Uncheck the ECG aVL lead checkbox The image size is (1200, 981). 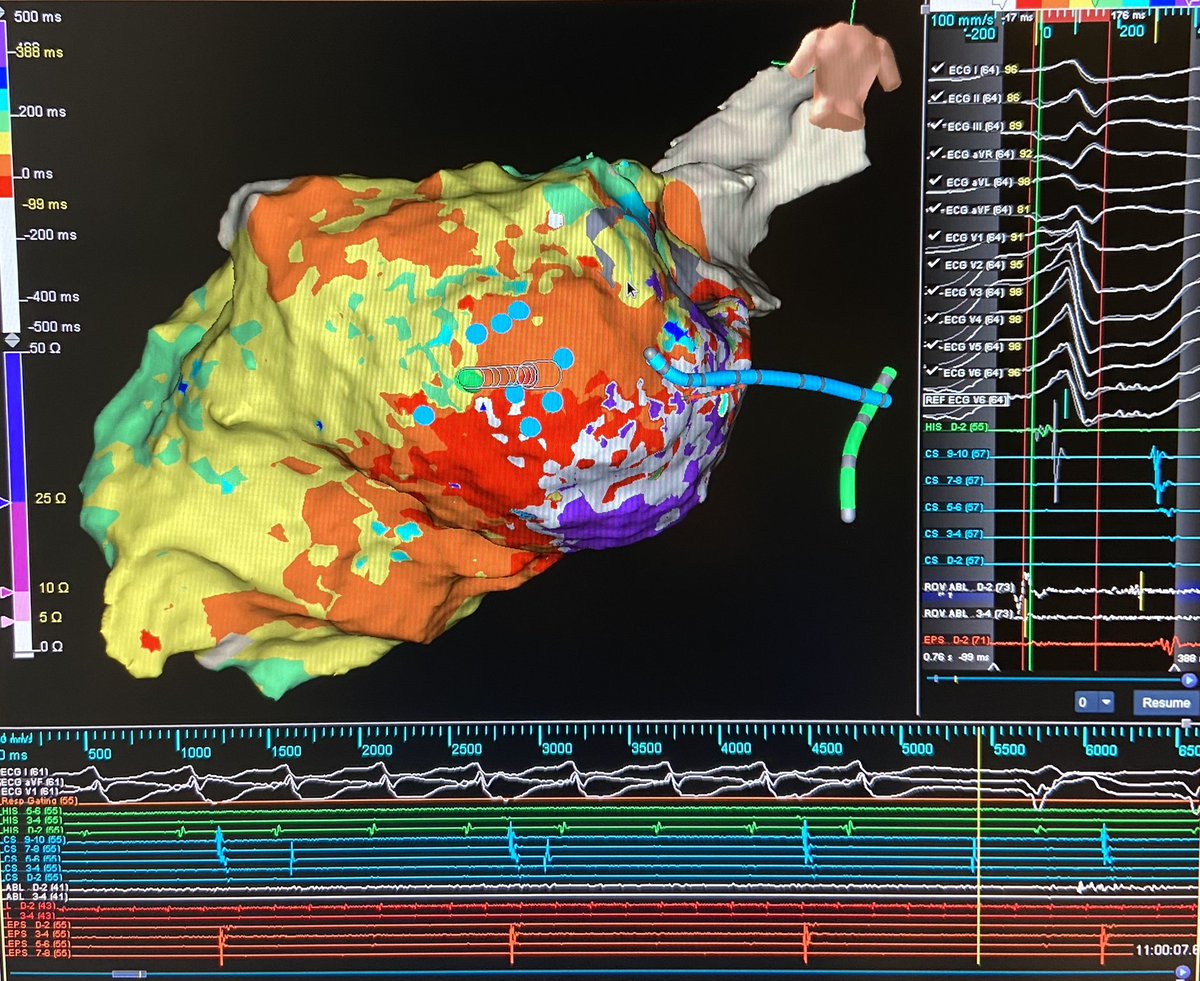point(938,181)
